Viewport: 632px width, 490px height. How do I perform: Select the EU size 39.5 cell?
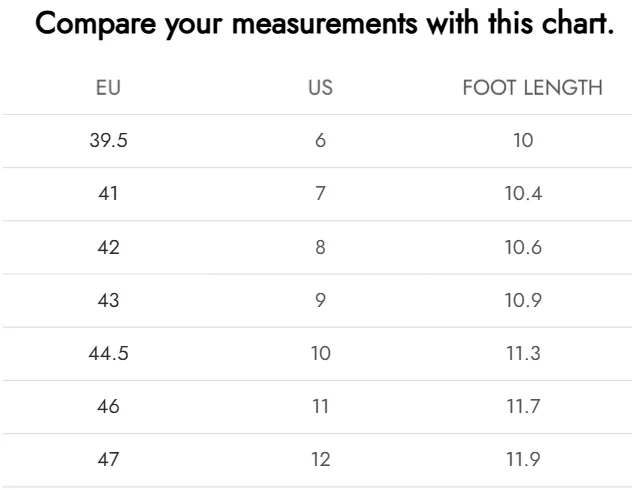(x=108, y=140)
